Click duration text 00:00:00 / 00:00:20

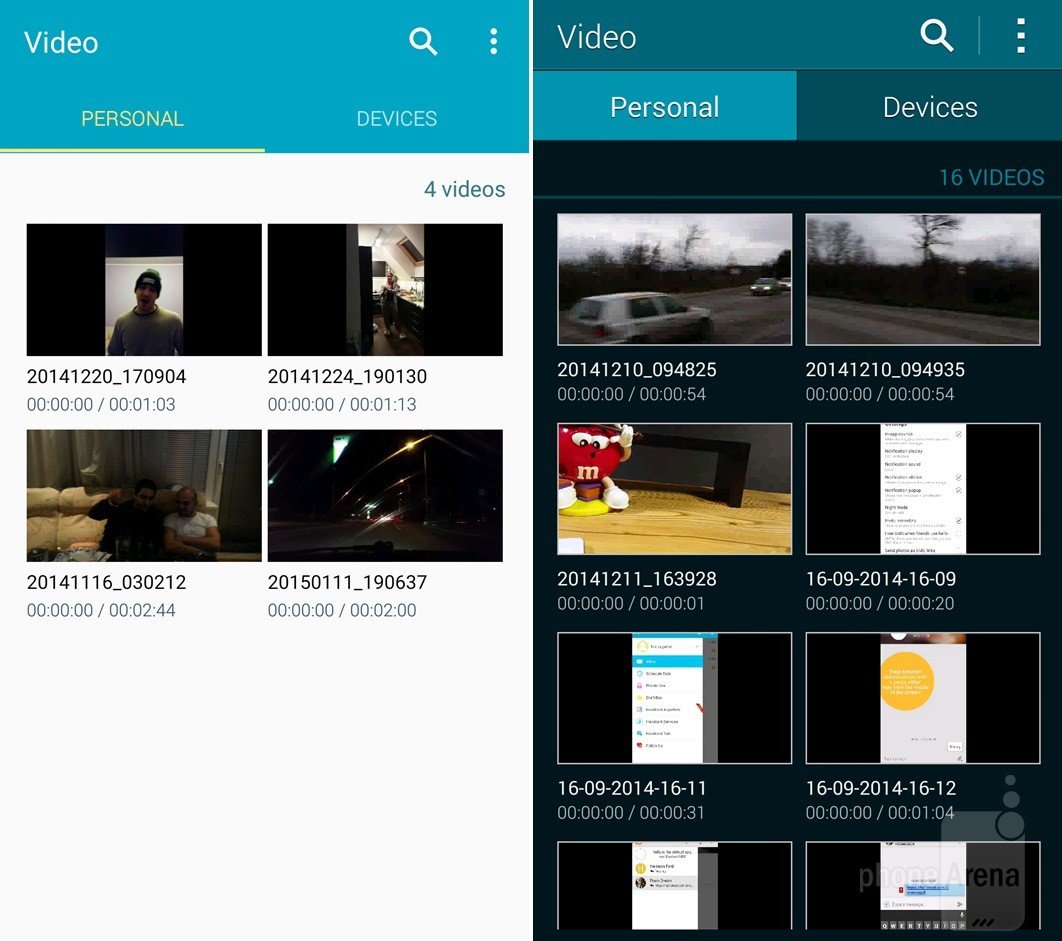point(880,604)
